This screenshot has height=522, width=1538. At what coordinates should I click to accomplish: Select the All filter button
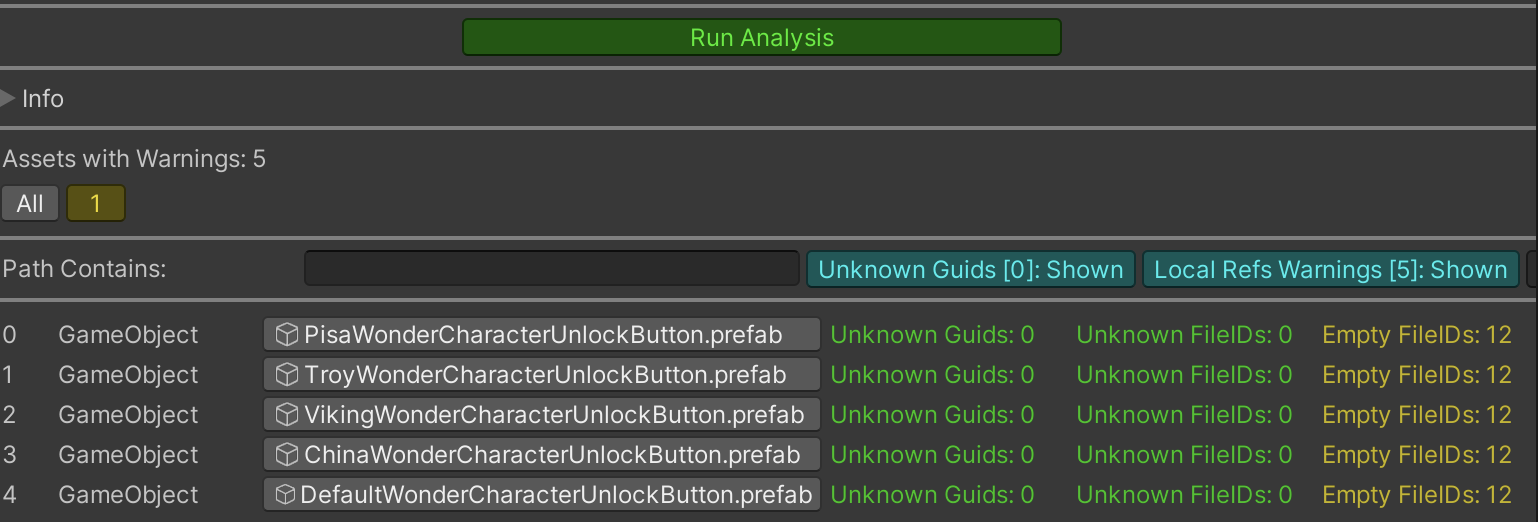(x=30, y=204)
